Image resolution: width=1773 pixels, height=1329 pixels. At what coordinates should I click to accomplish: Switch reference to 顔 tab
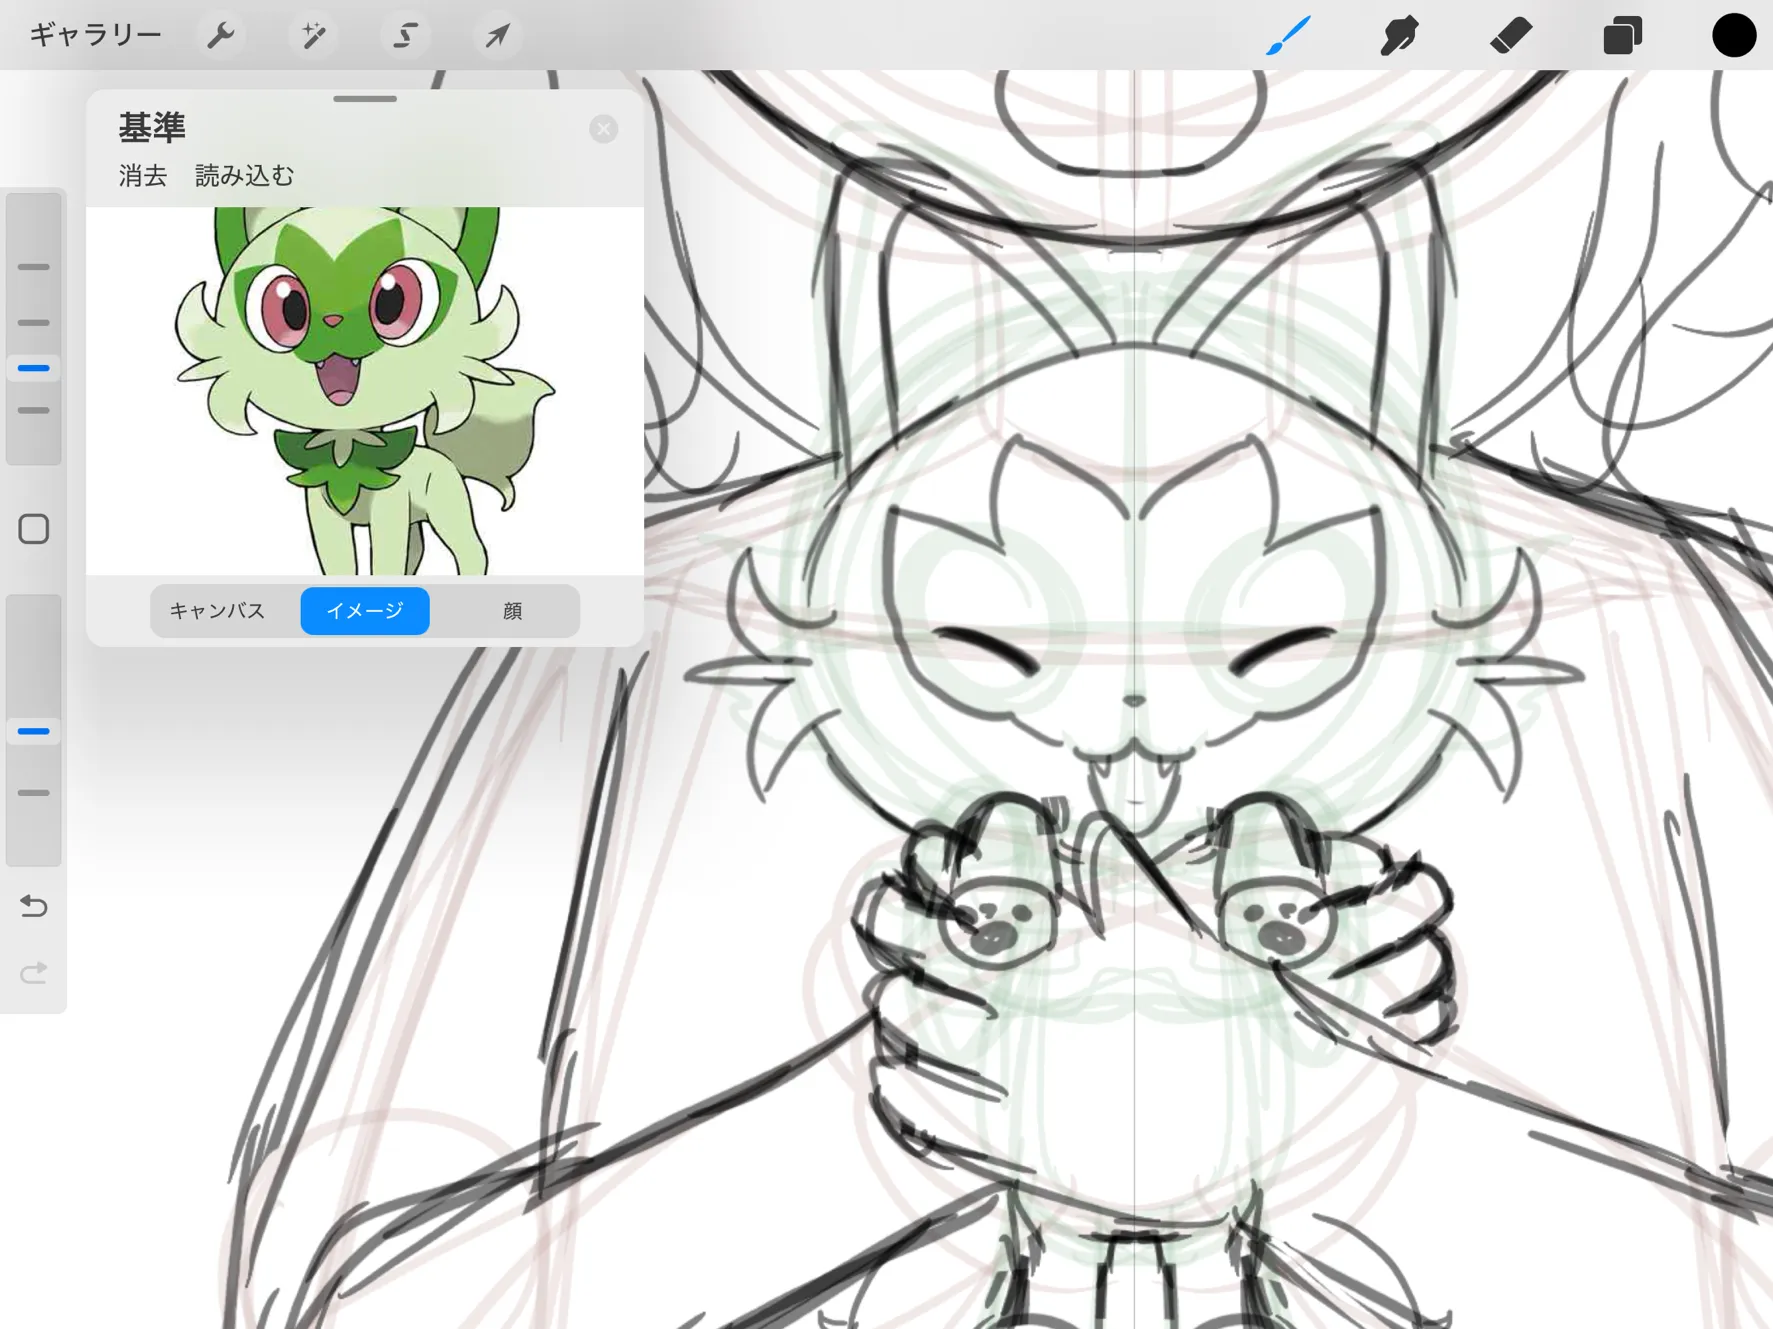(512, 611)
